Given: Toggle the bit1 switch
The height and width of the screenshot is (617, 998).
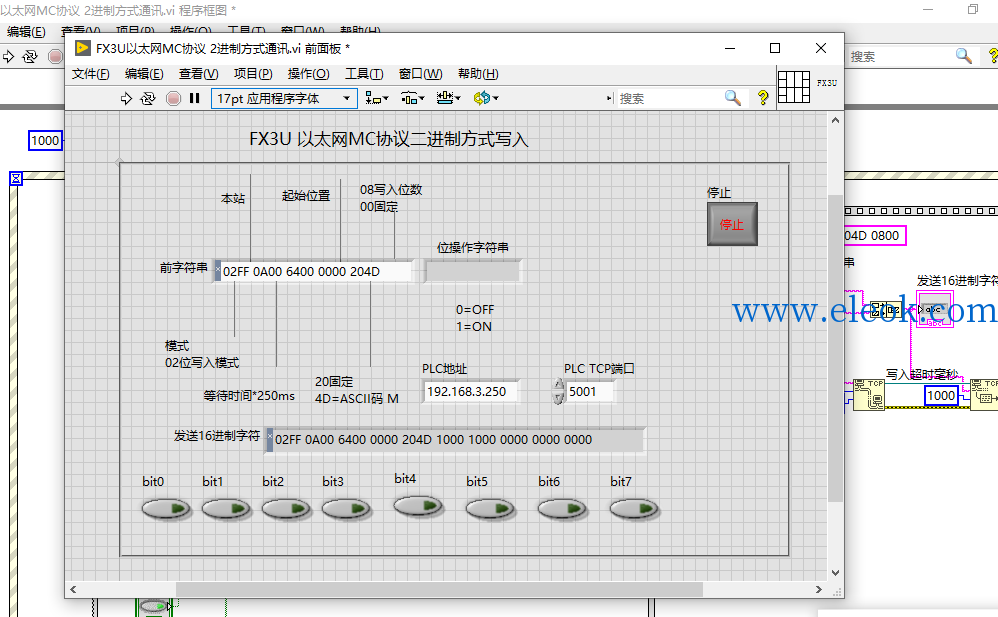Looking at the screenshot, I should click(x=226, y=509).
